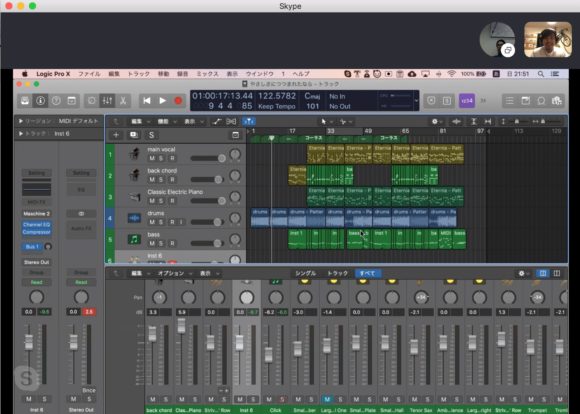Open the ウインドウ menu
This screenshot has width=580, height=414.
coord(260,74)
